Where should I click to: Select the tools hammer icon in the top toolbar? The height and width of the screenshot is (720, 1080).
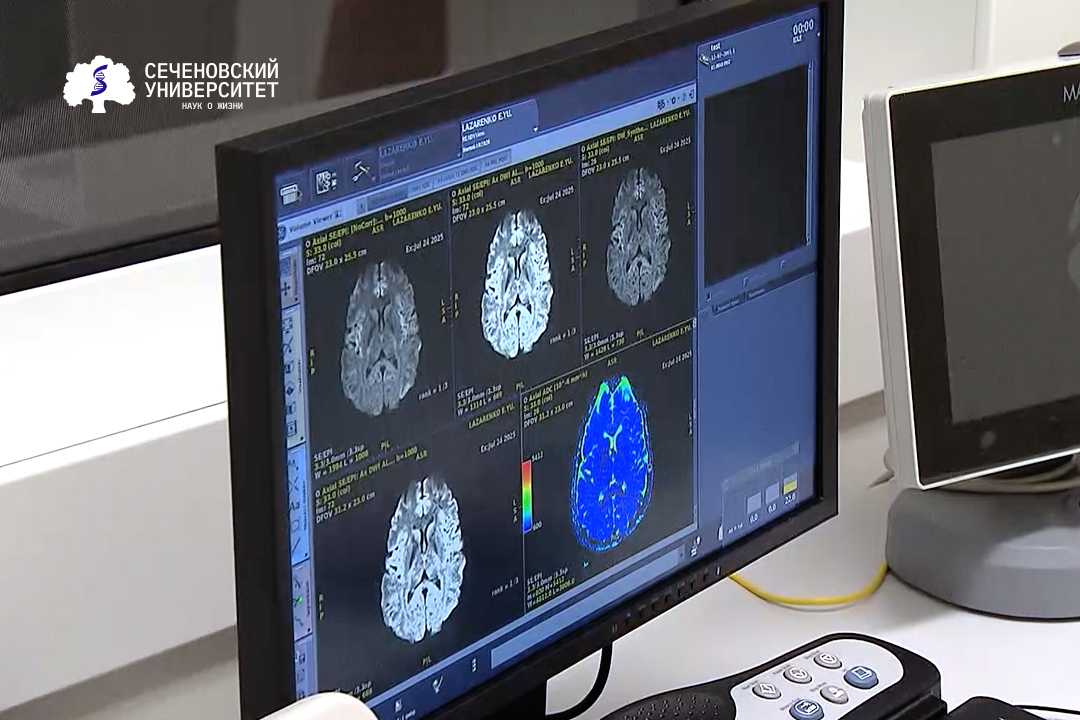[362, 171]
